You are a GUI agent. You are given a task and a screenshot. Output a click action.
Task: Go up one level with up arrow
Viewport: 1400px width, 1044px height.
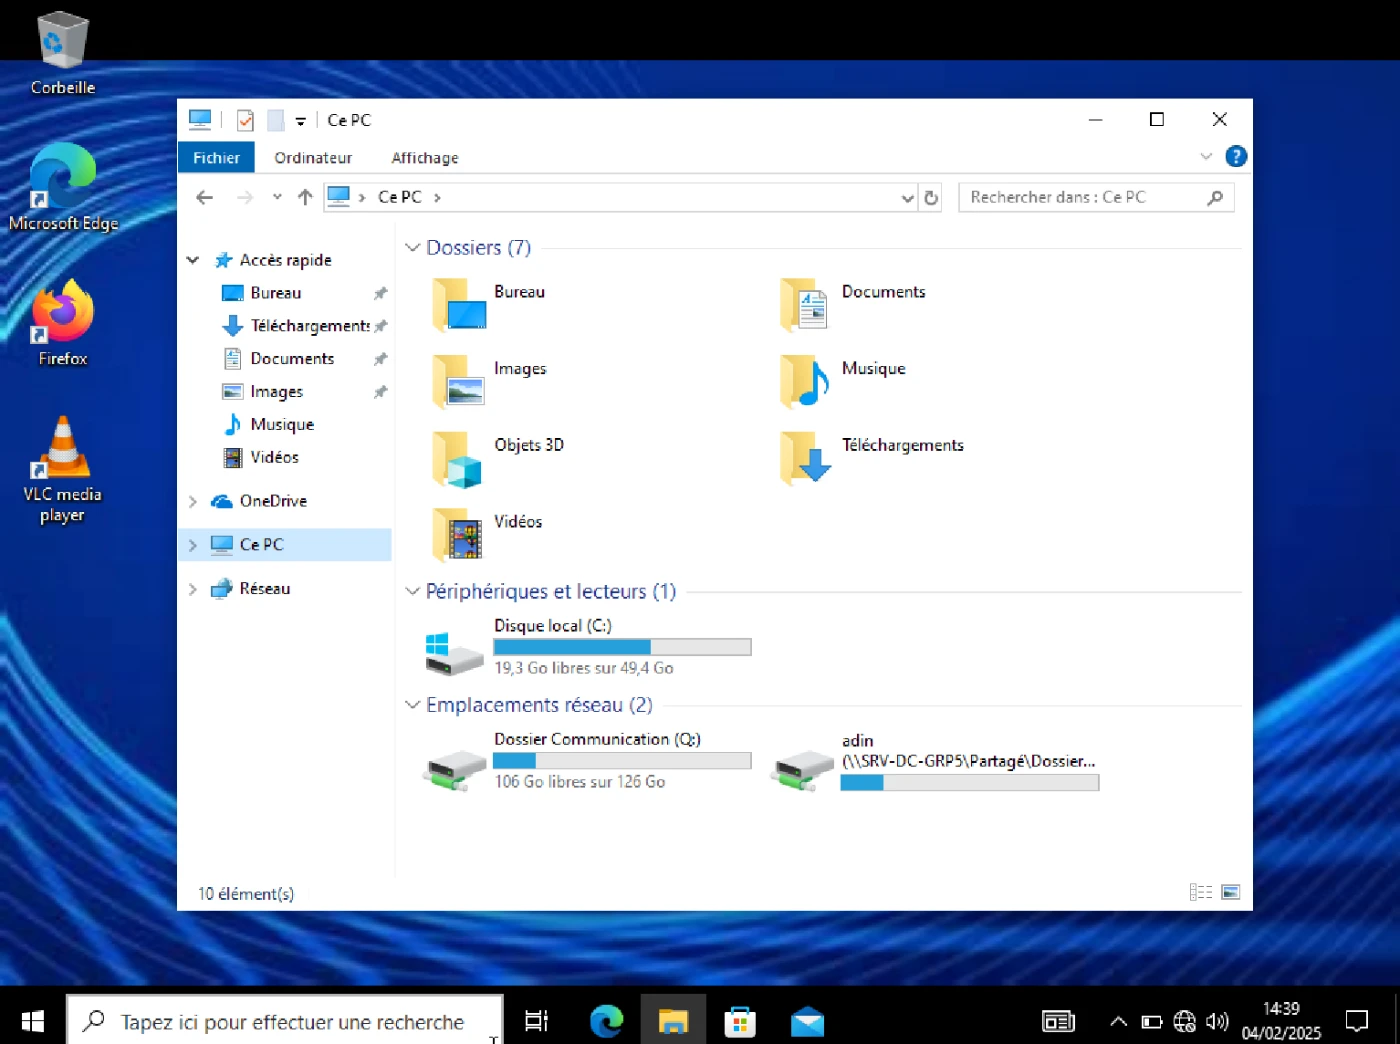point(305,198)
